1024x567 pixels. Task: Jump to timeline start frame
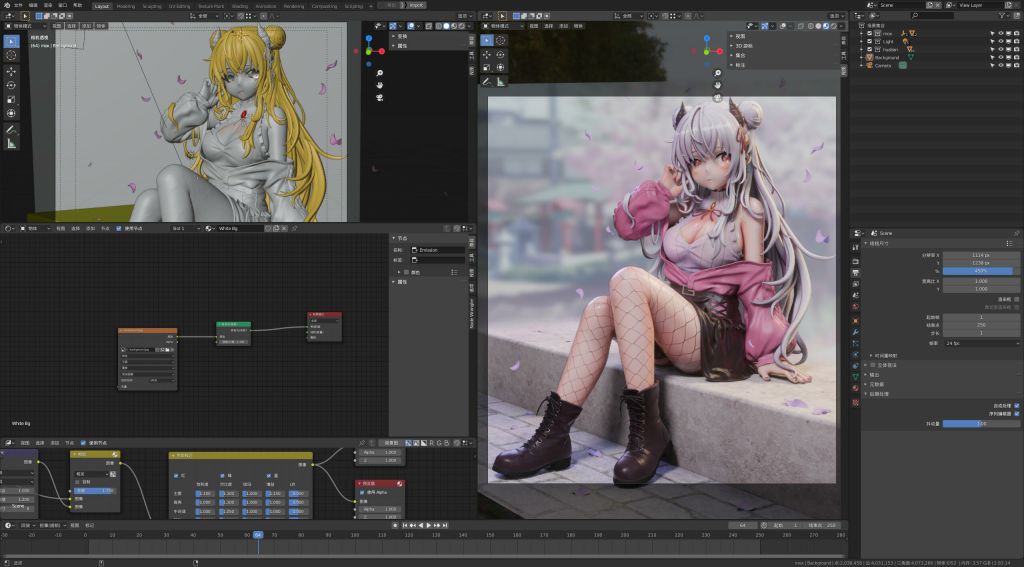tap(405, 525)
